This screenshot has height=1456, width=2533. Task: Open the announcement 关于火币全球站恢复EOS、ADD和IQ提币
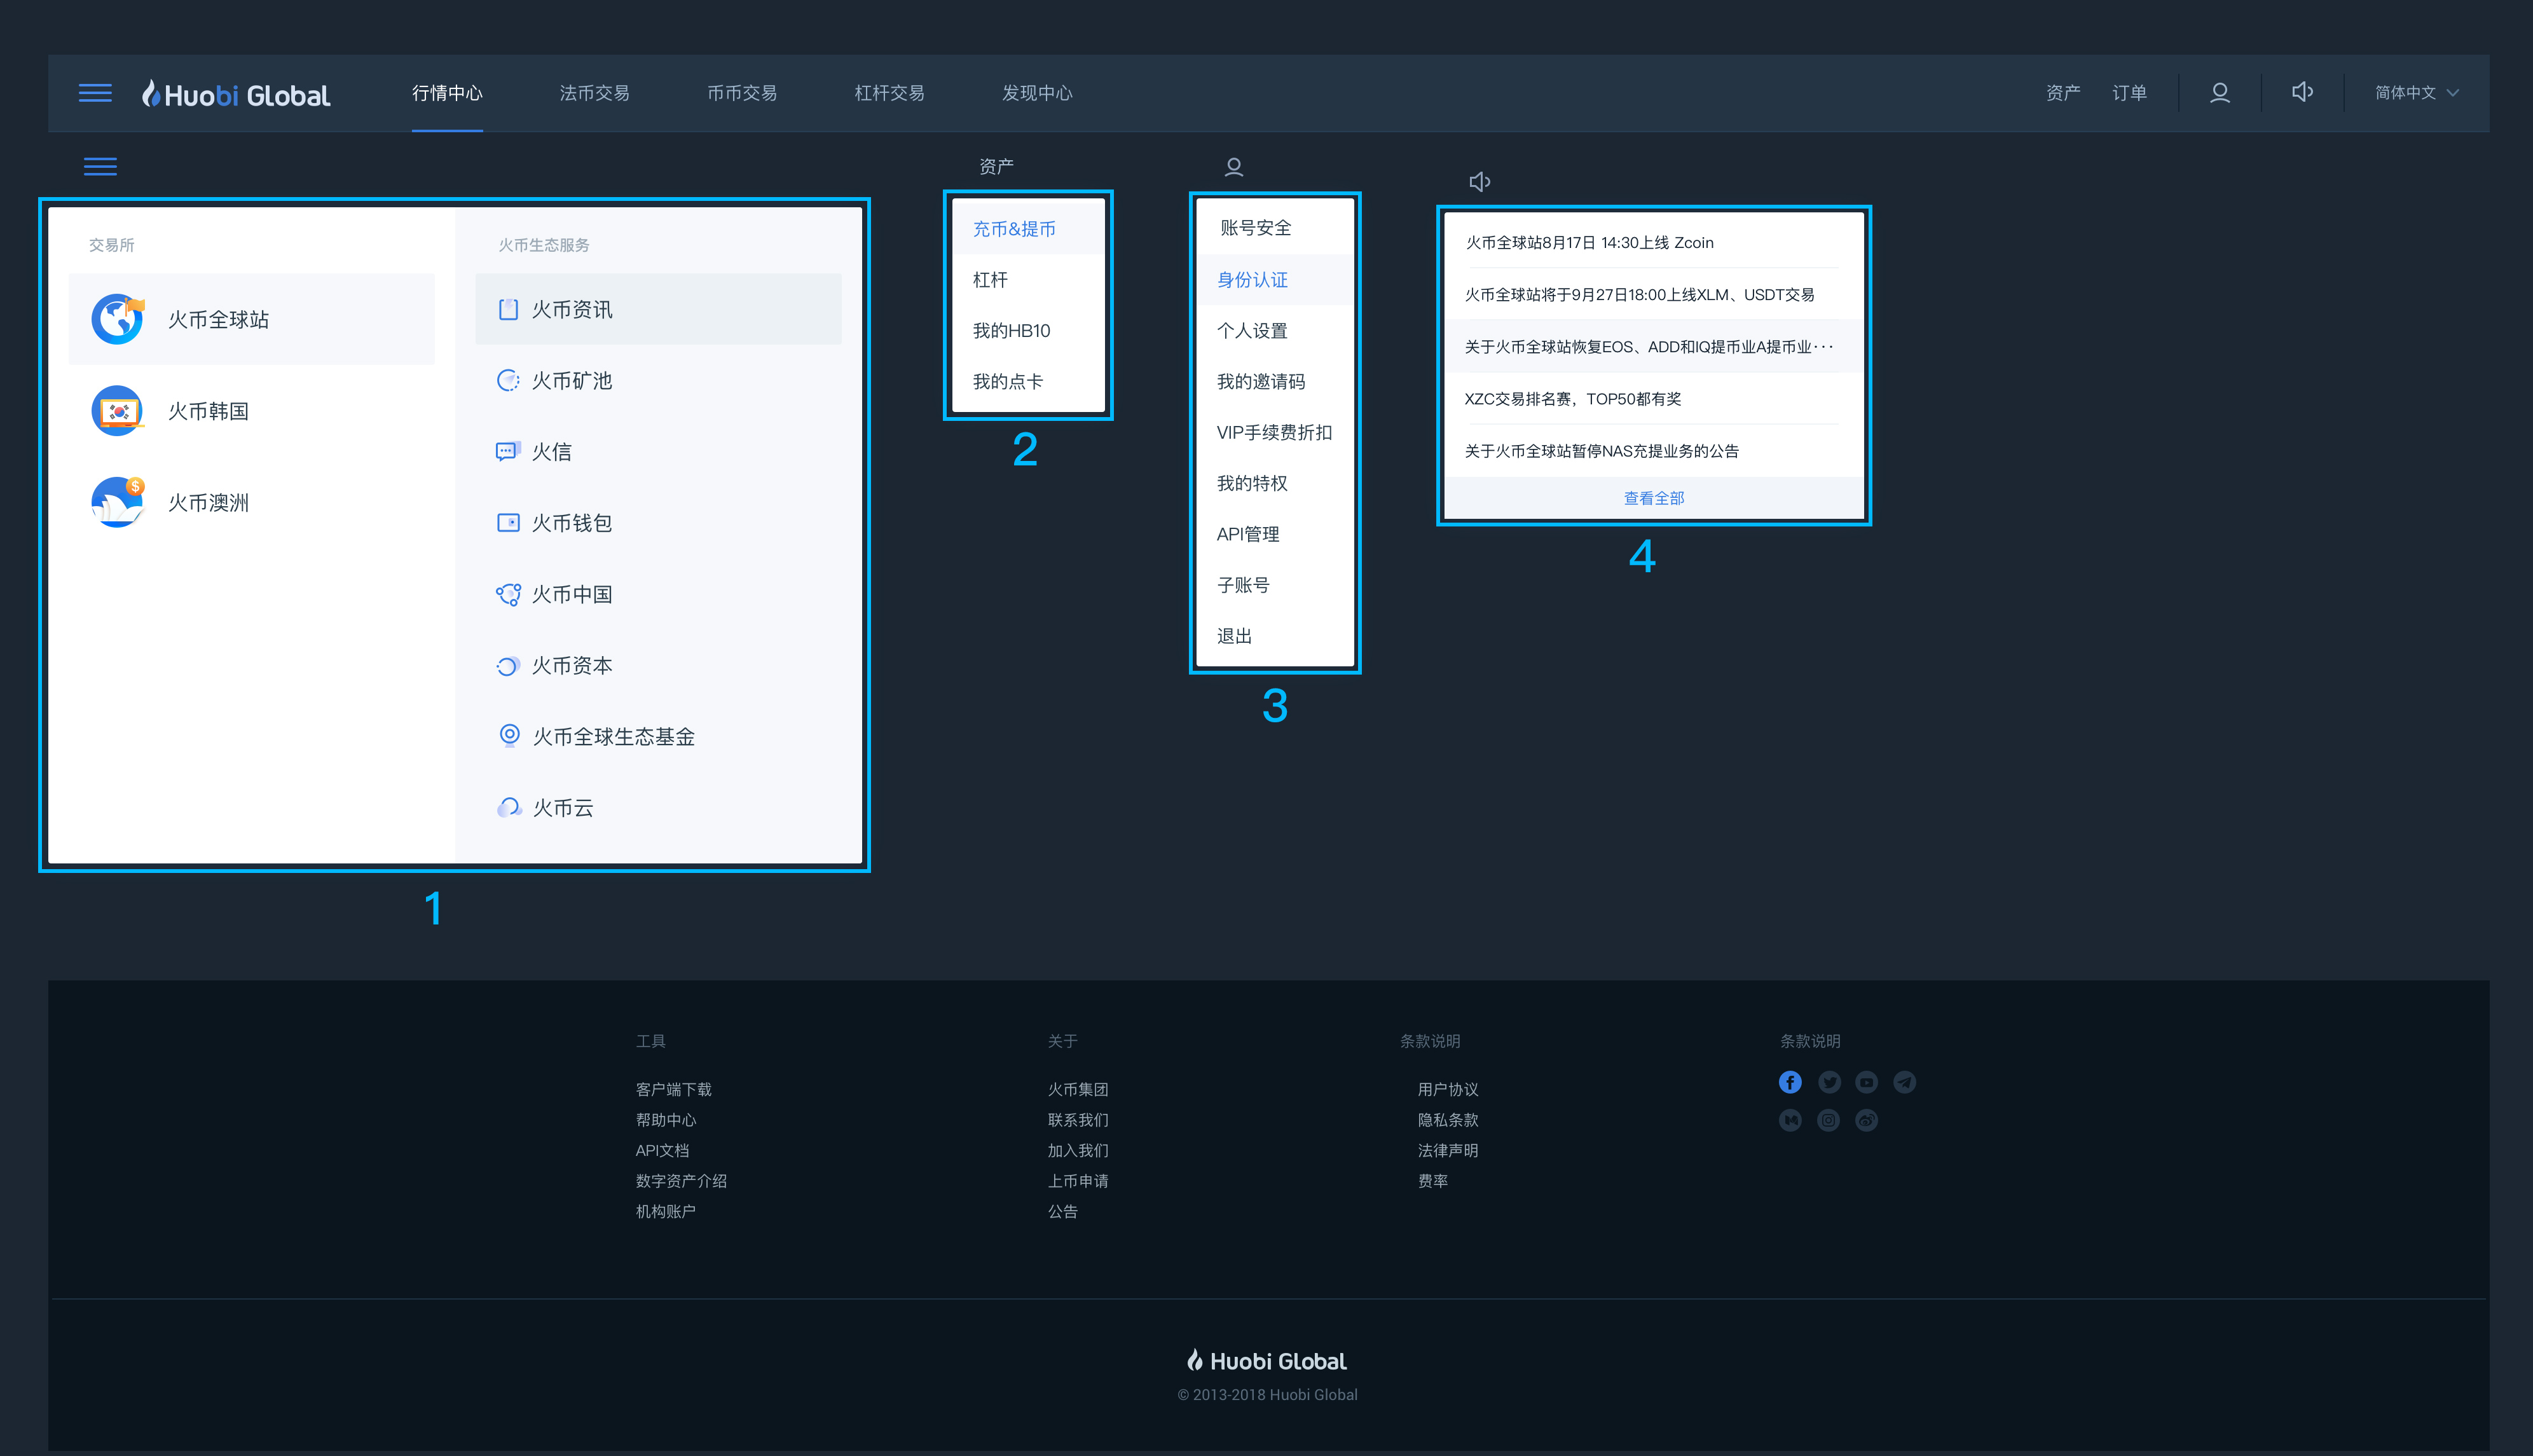1653,346
